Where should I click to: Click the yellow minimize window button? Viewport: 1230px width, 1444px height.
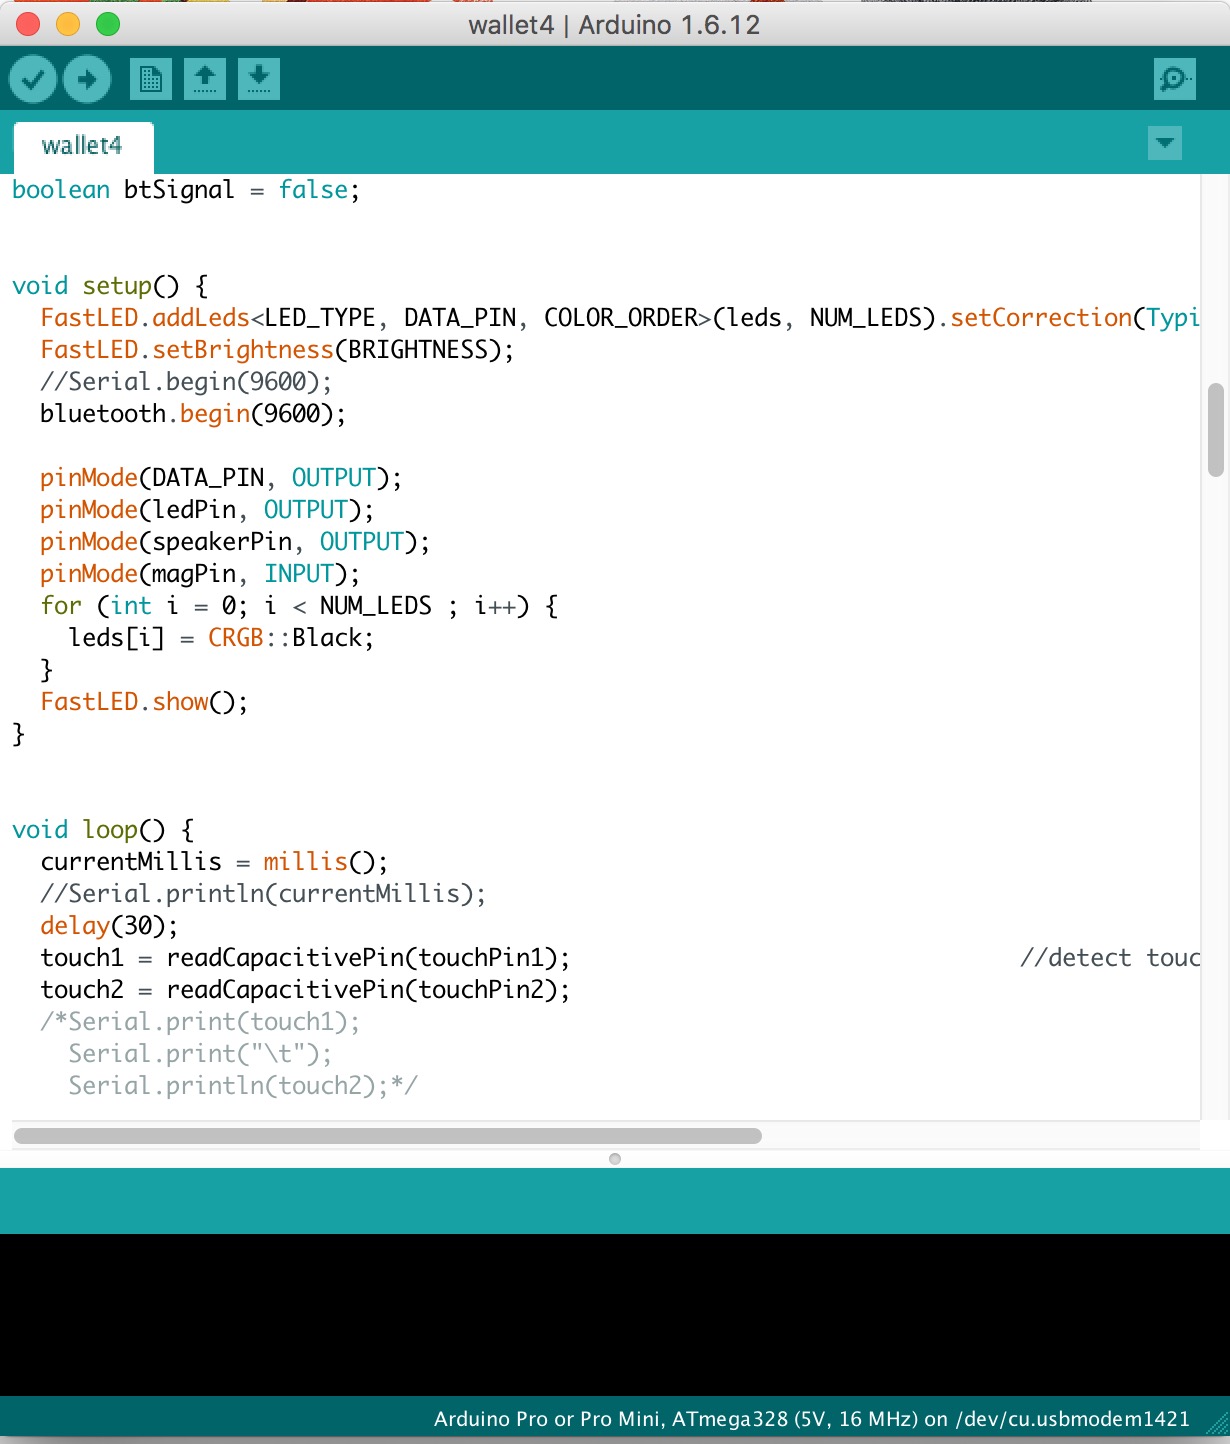tap(68, 24)
